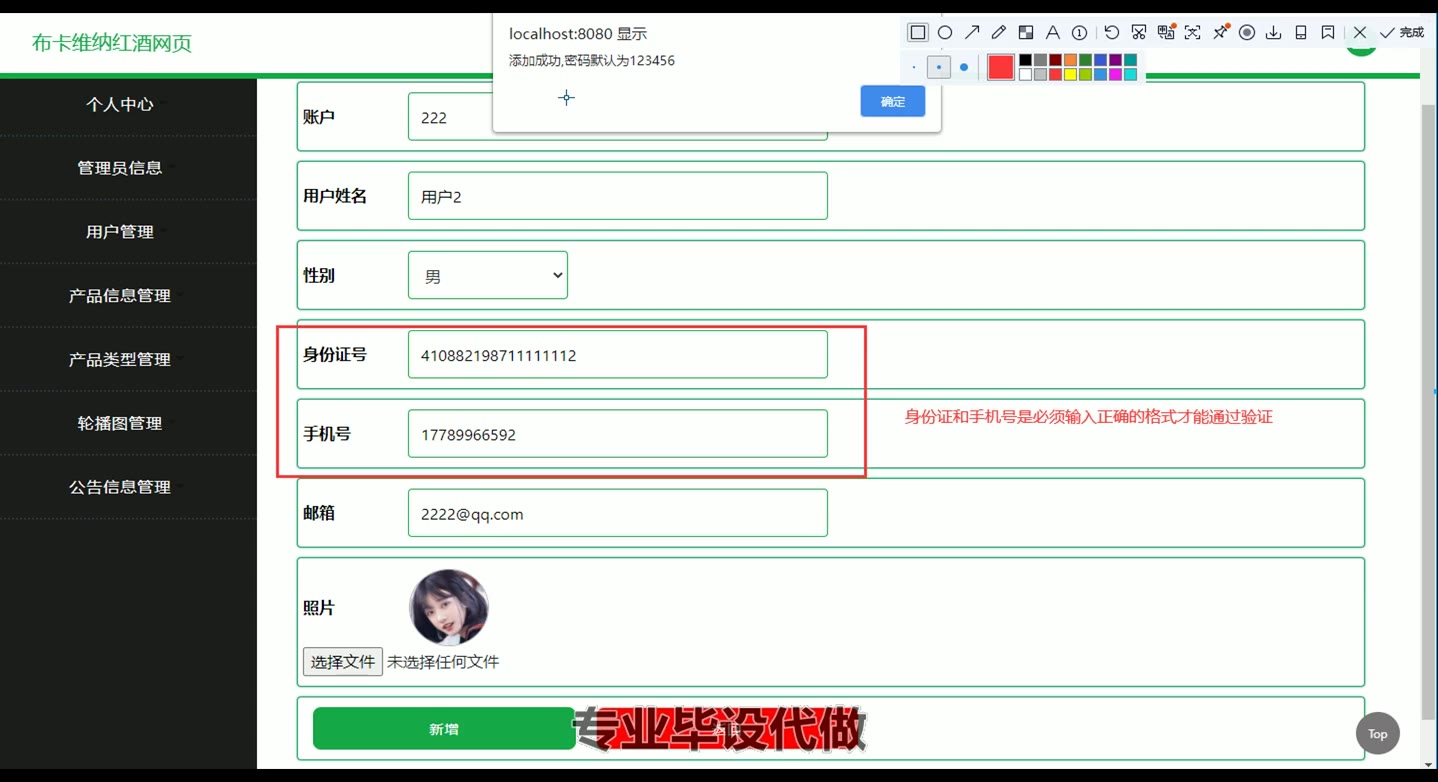Start screen recording from the toolbar

pyautogui.click(x=1247, y=32)
